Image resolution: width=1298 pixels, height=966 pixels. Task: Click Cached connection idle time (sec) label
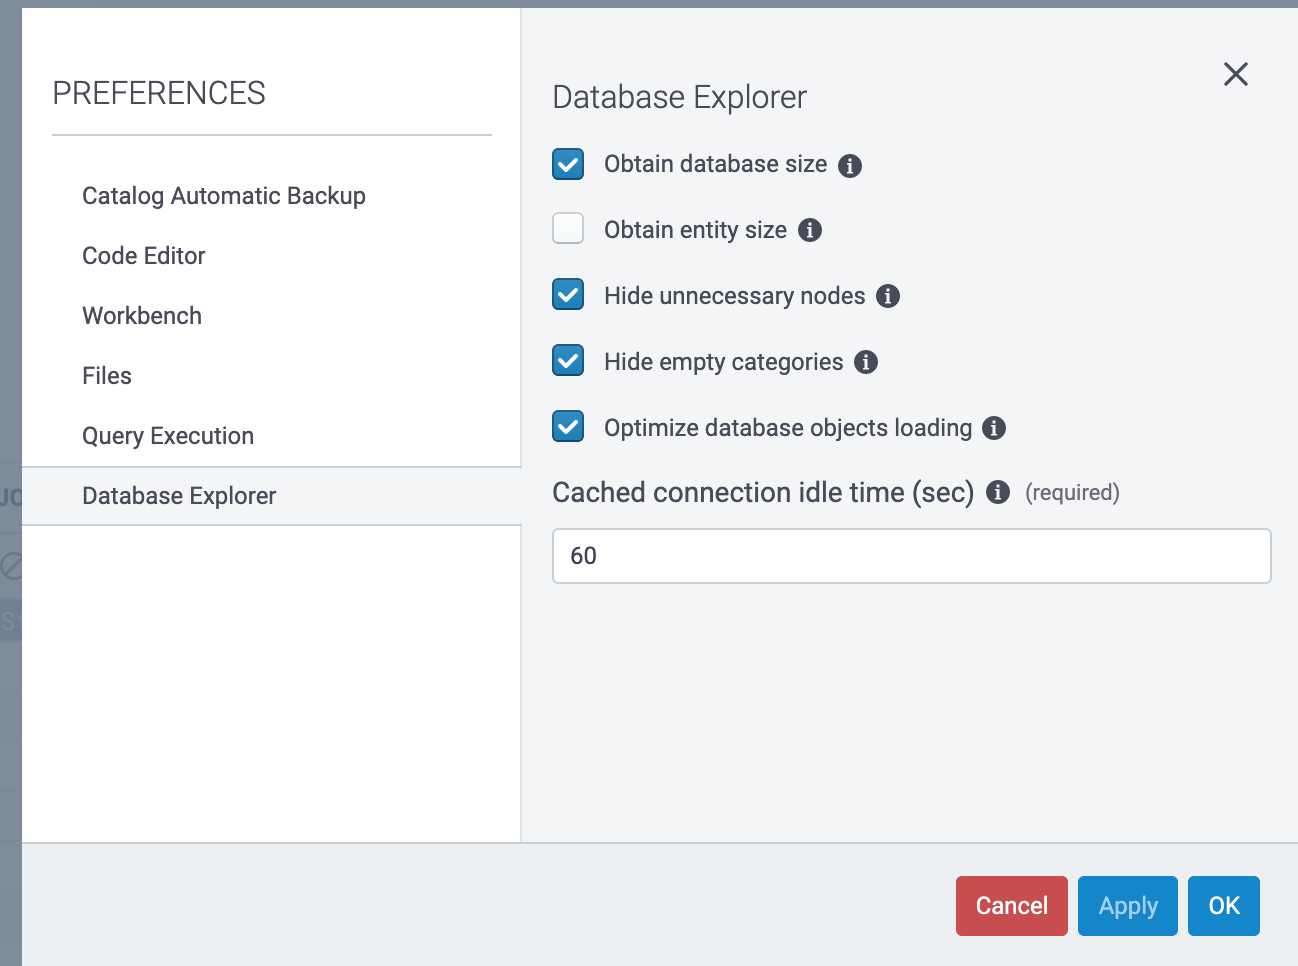(x=763, y=493)
